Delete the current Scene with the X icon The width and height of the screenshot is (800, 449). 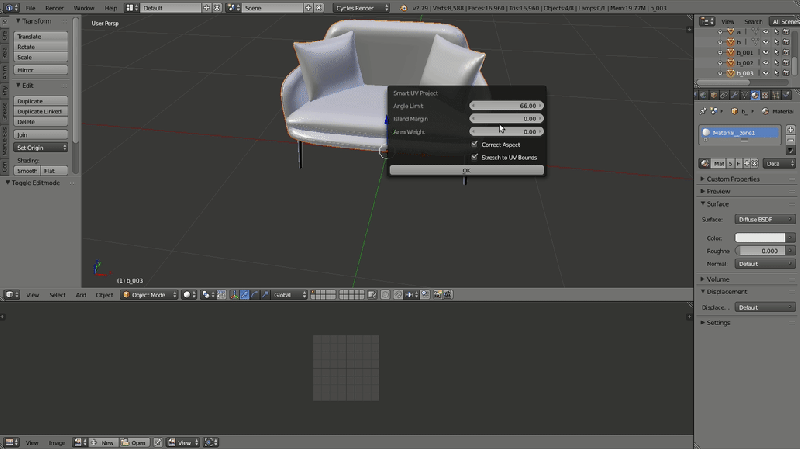(318, 8)
